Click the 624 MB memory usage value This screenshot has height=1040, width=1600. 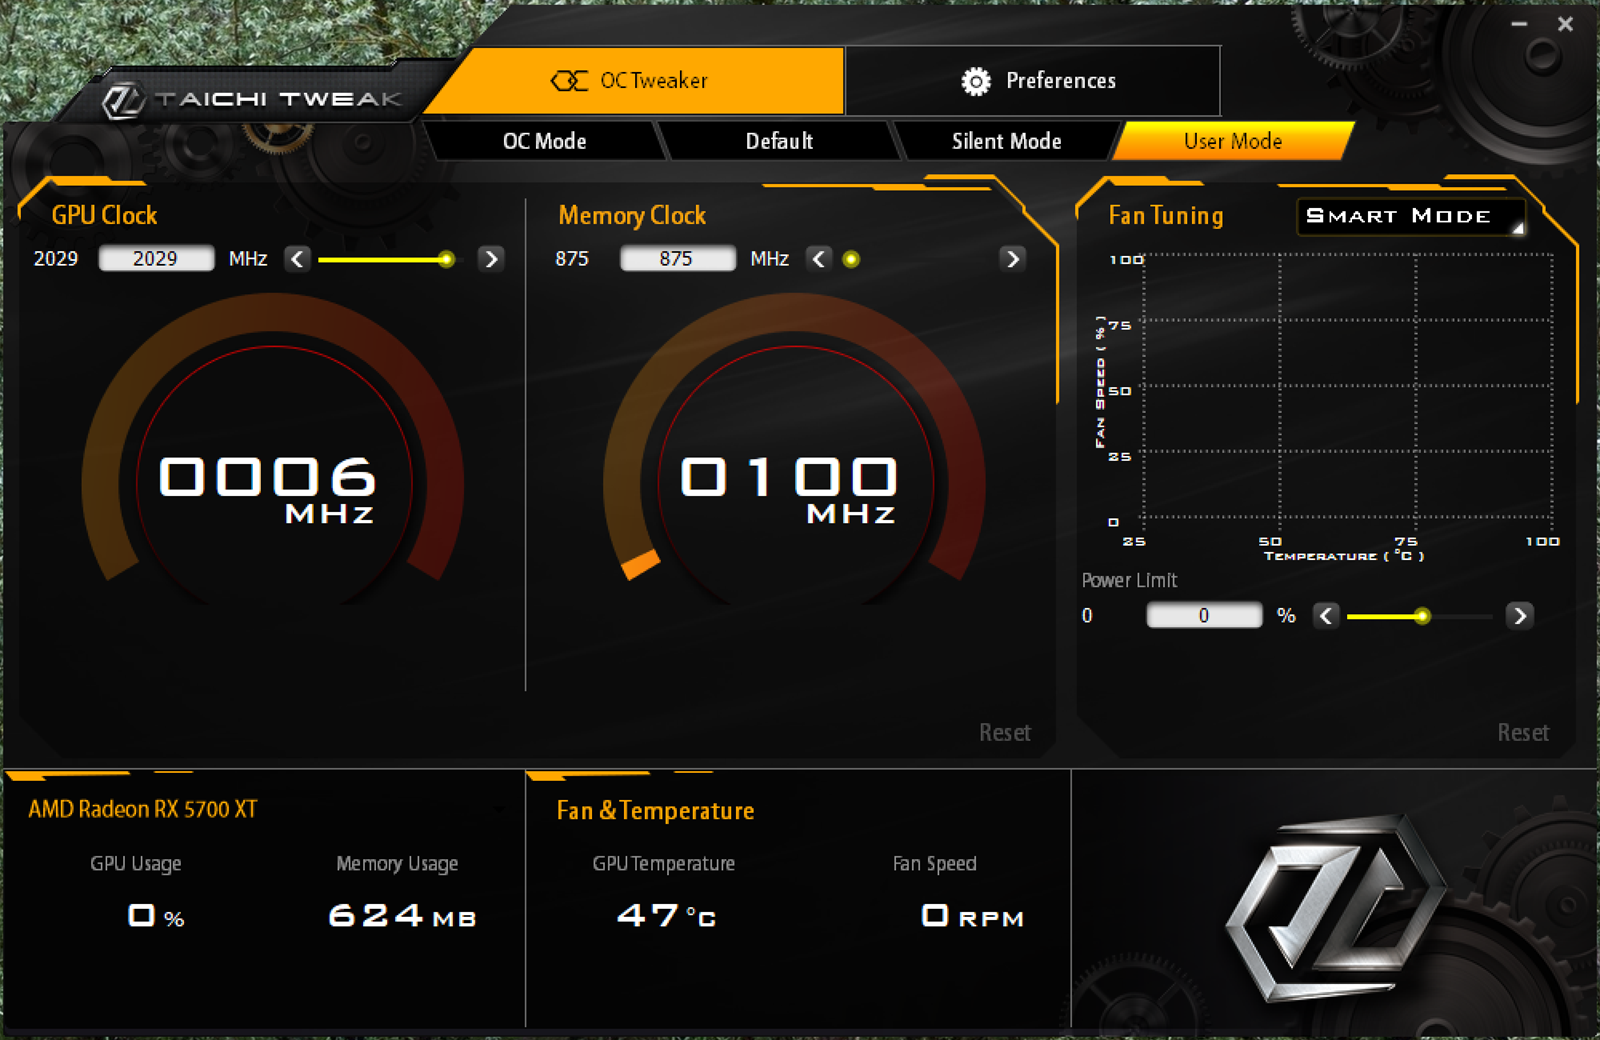pos(402,915)
